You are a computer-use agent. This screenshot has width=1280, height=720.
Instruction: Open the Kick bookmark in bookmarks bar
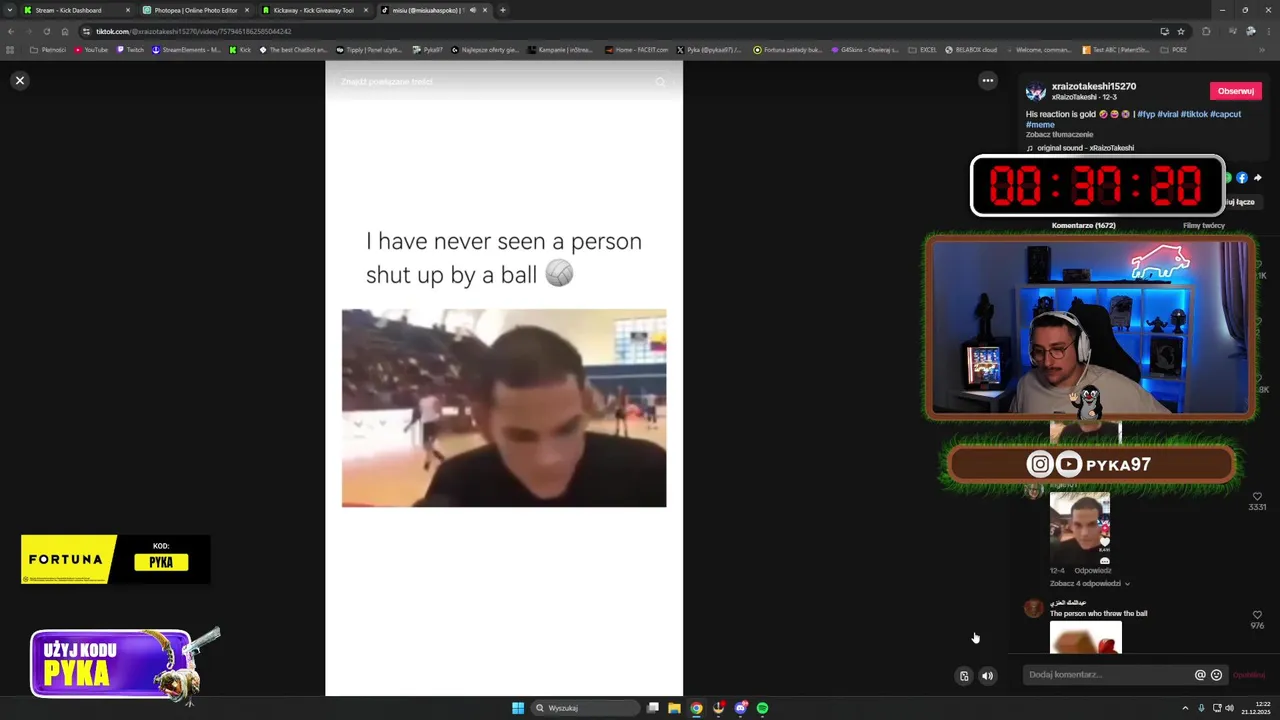[x=240, y=49]
